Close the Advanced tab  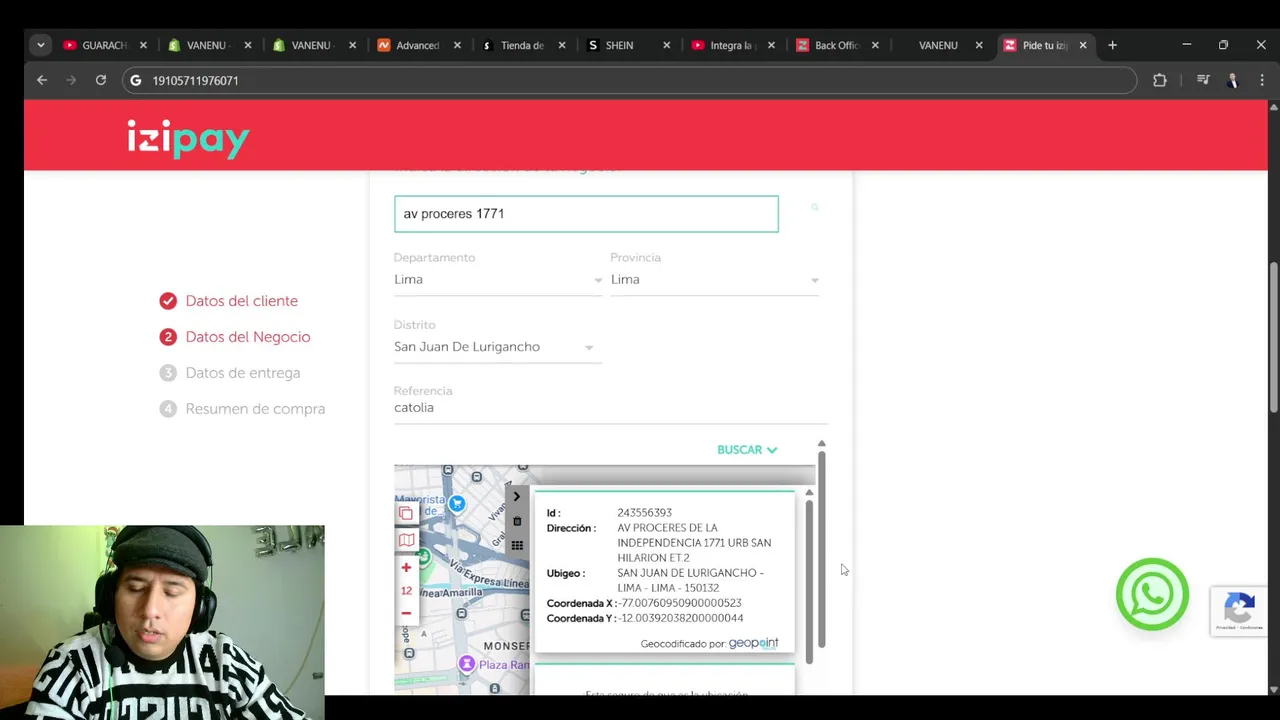tap(457, 45)
